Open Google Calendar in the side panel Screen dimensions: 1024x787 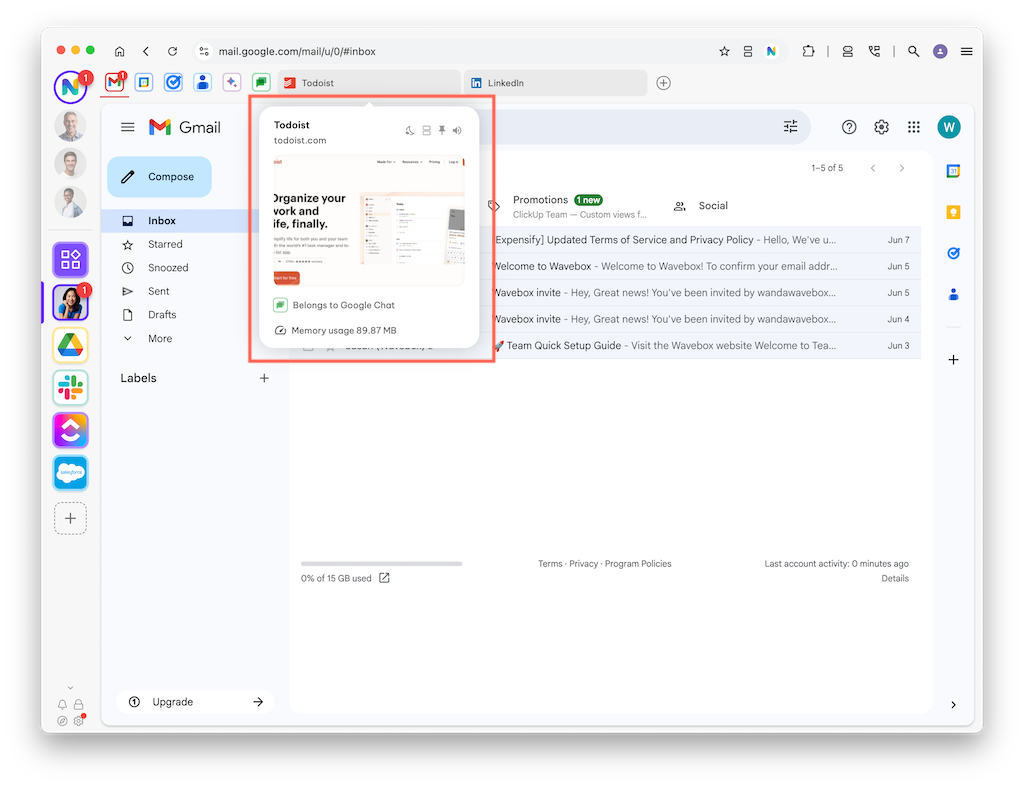pyautogui.click(x=953, y=171)
